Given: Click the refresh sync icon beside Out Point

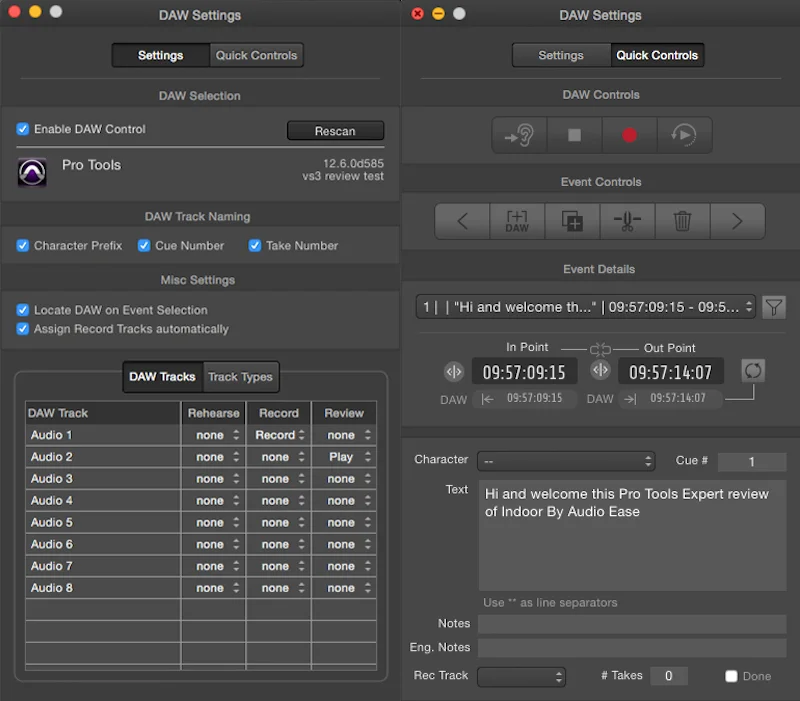Looking at the screenshot, I should [x=753, y=370].
